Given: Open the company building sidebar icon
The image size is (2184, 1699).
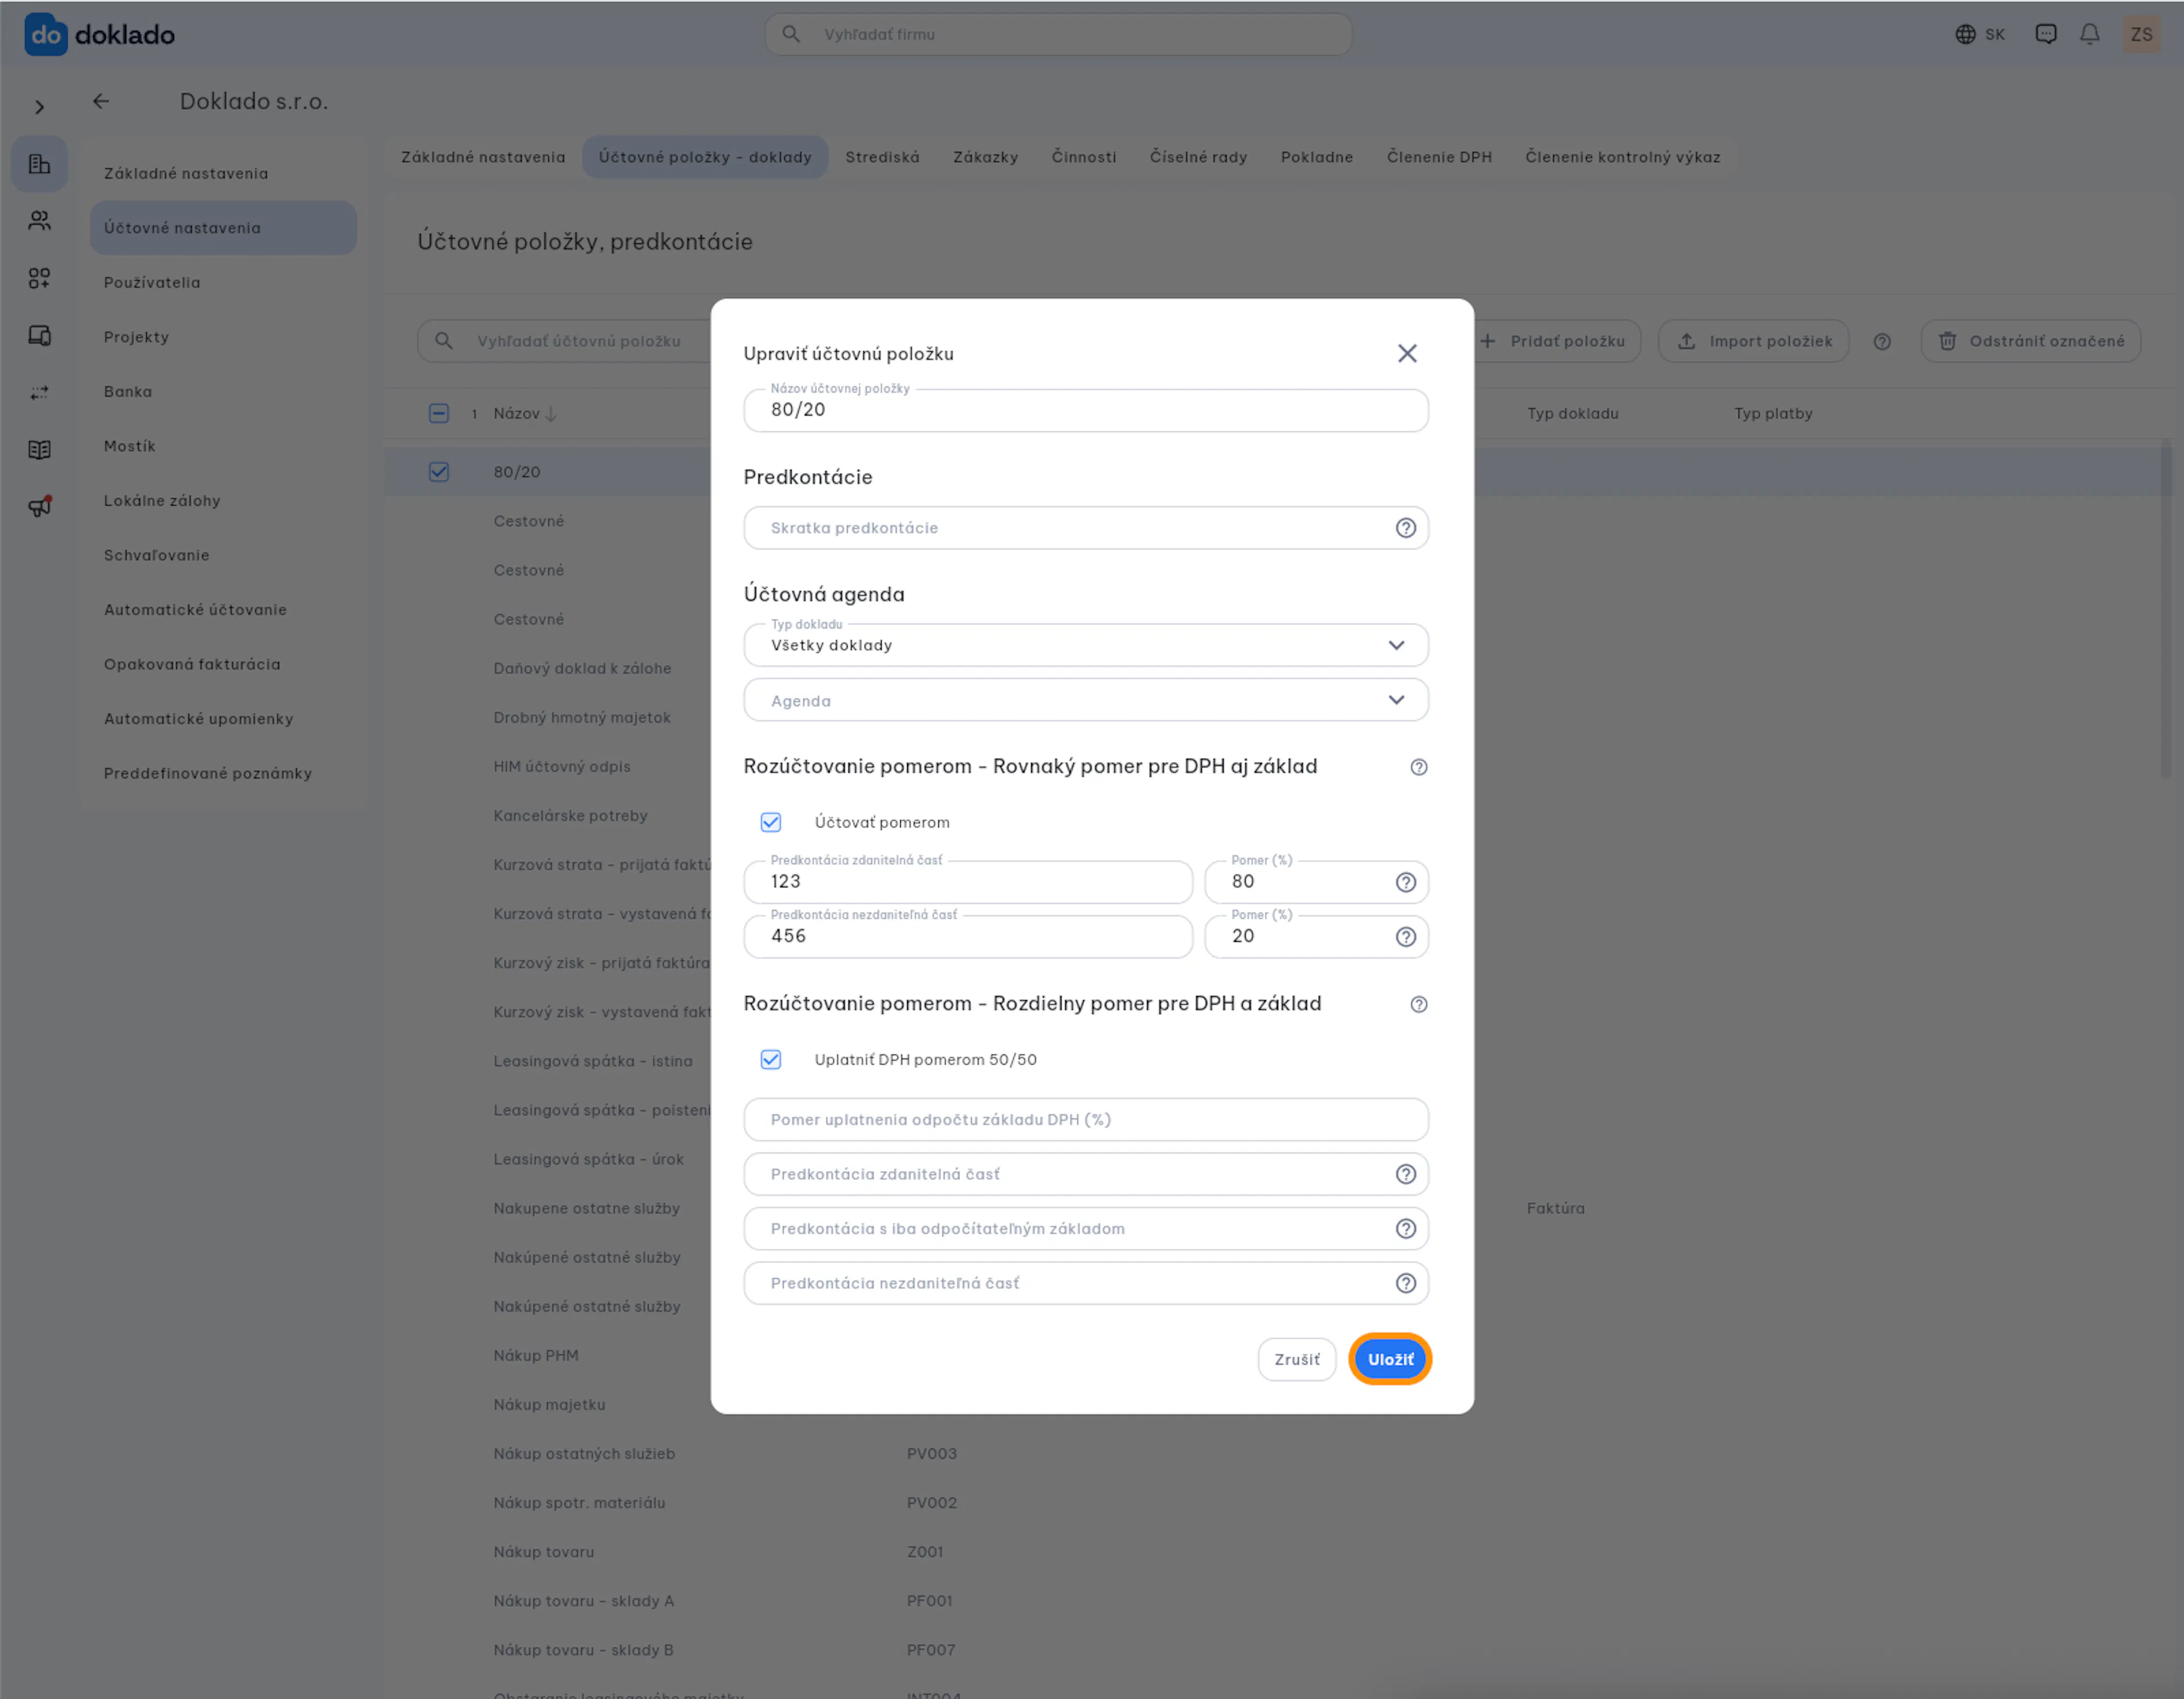Looking at the screenshot, I should pyautogui.click(x=40, y=164).
